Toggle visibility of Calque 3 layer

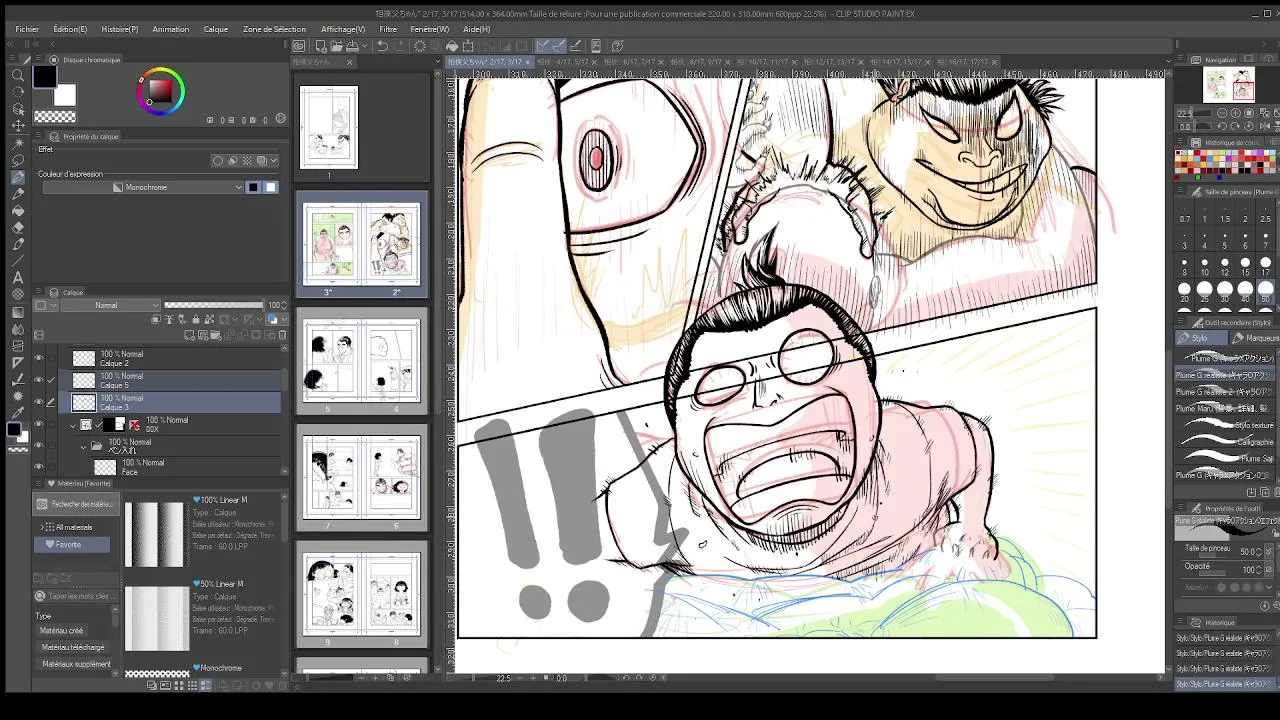[39, 402]
